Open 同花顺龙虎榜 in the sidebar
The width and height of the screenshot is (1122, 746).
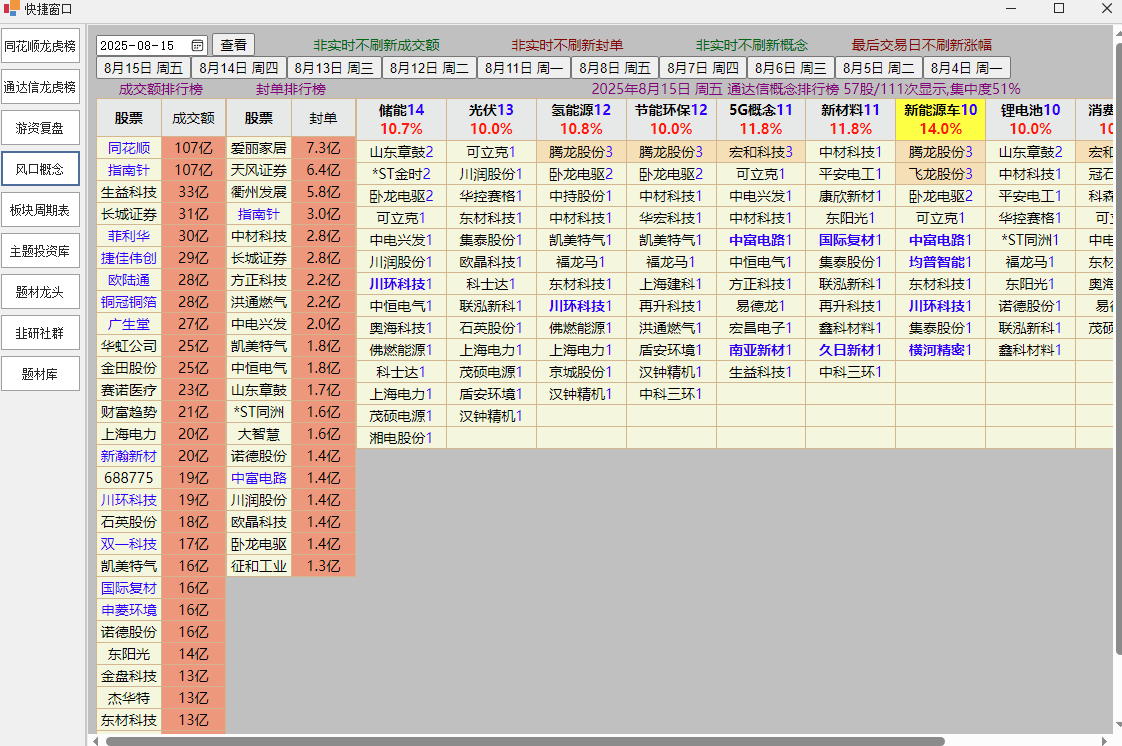[40, 46]
